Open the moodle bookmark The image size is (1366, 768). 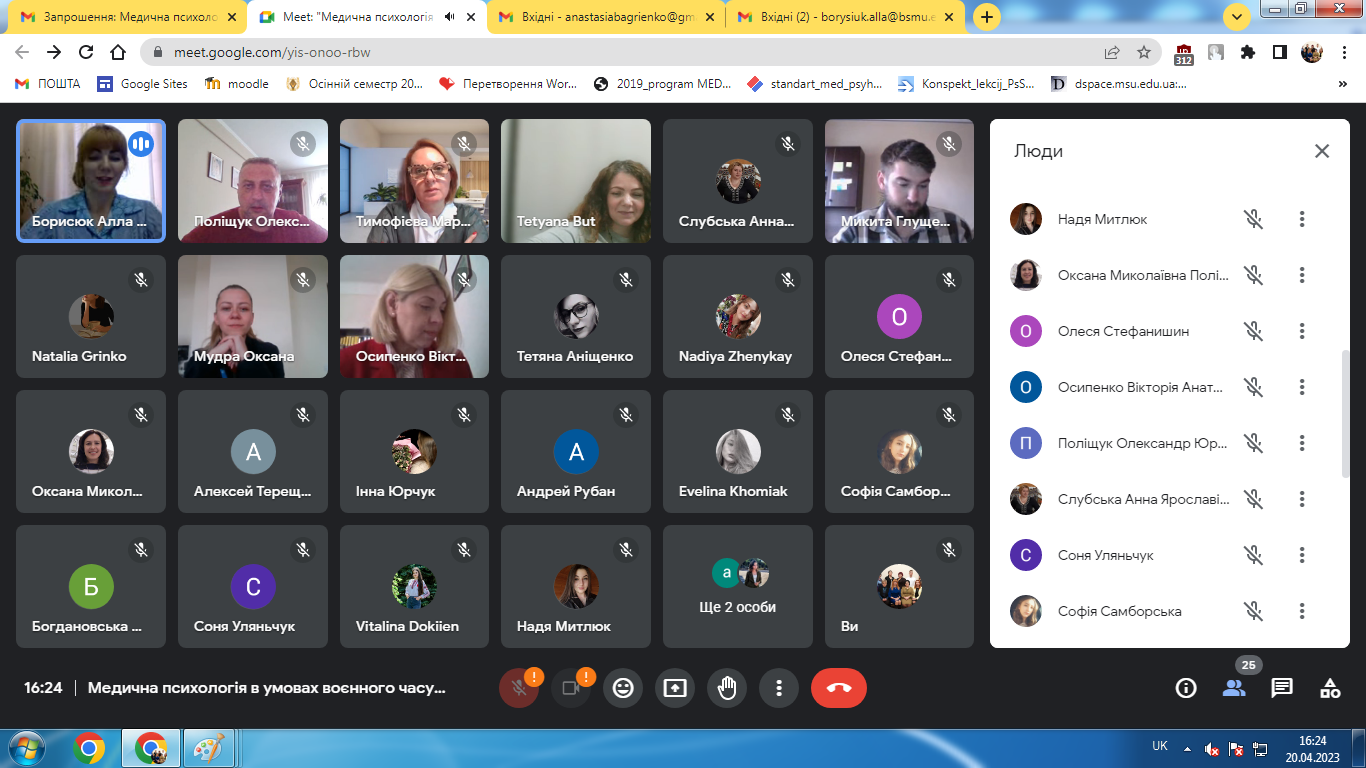tap(237, 84)
